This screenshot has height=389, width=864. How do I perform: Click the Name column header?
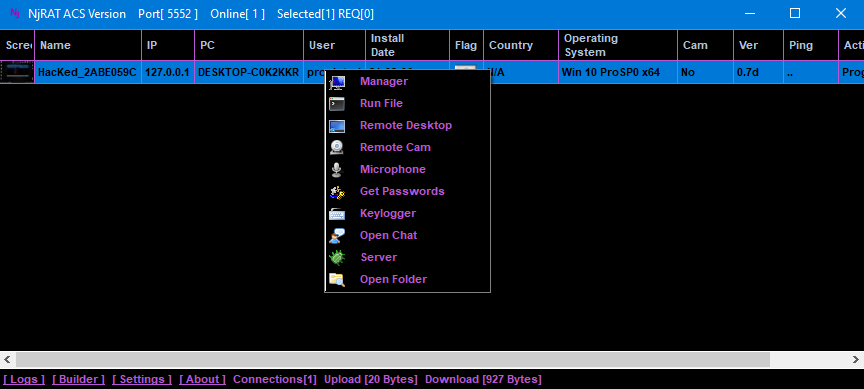(88, 45)
